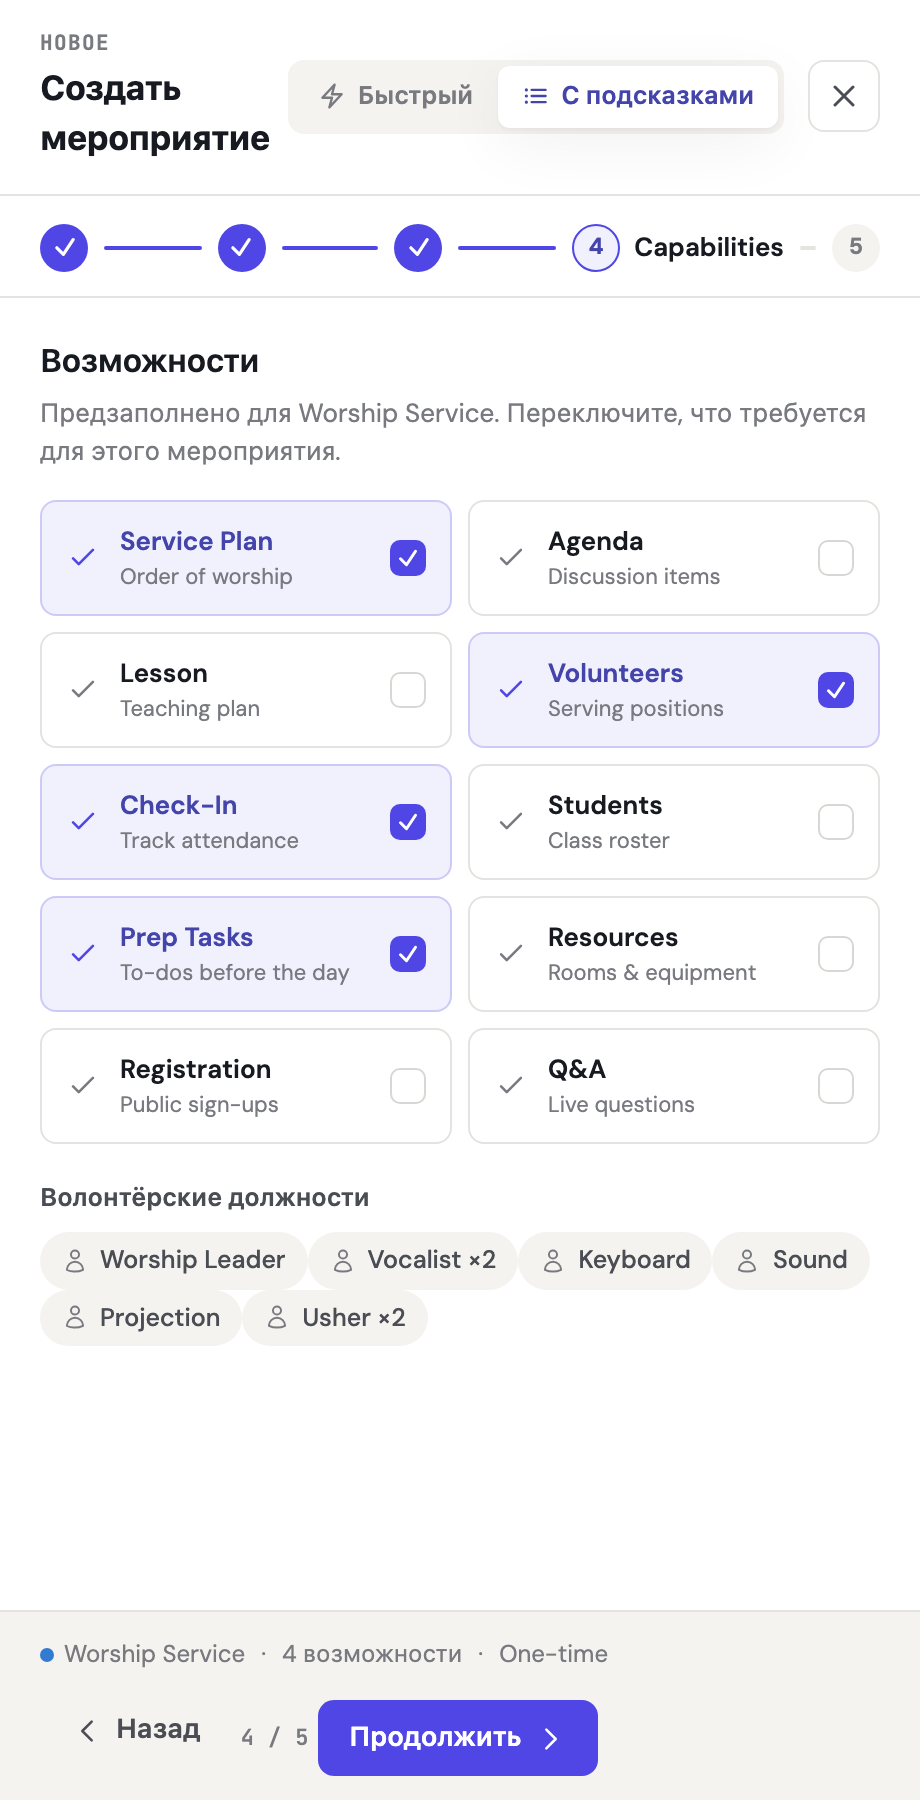Select the Usher ×2 position chip
Viewport: 920px width, 1800px height.
tap(335, 1318)
